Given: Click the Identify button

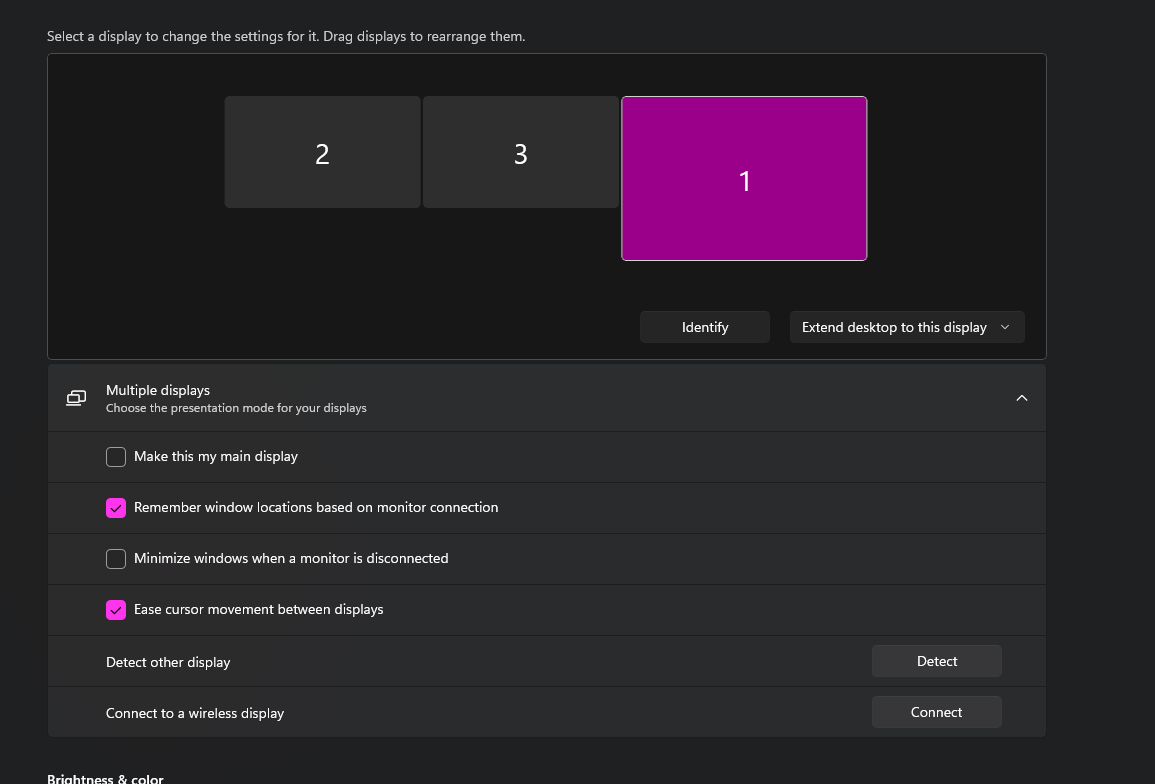Looking at the screenshot, I should [705, 327].
